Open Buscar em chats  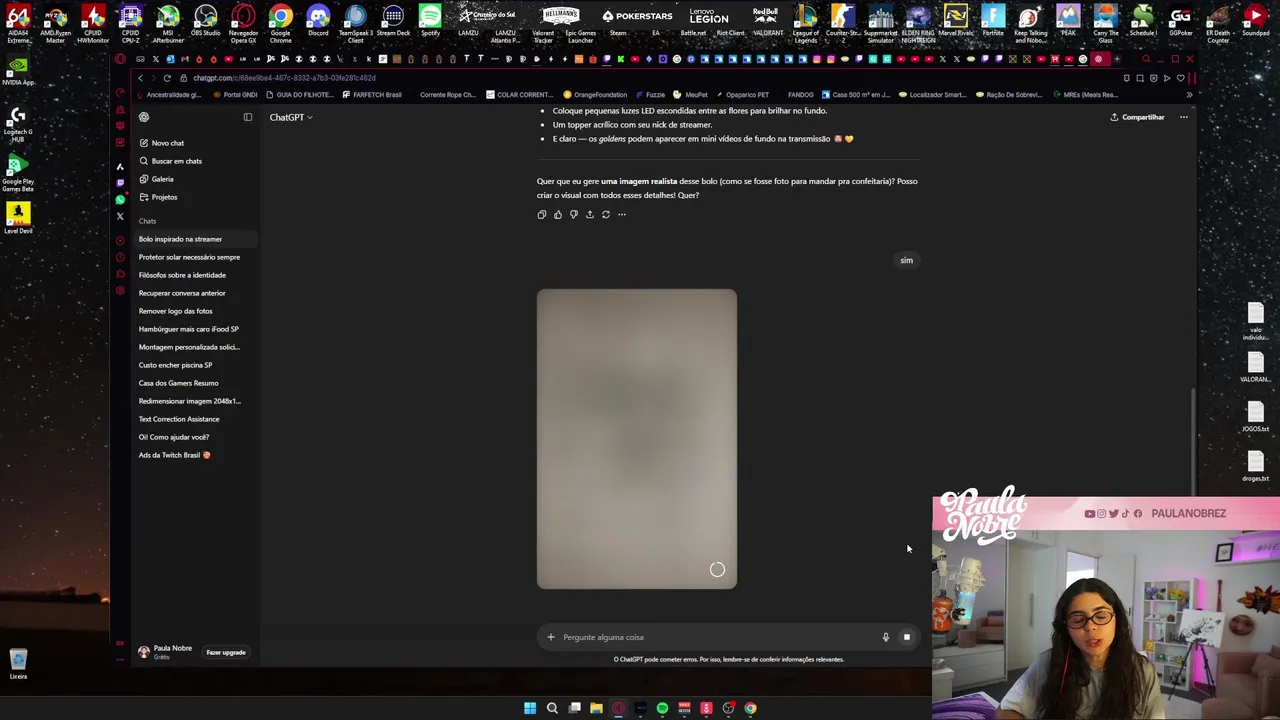pos(170,161)
